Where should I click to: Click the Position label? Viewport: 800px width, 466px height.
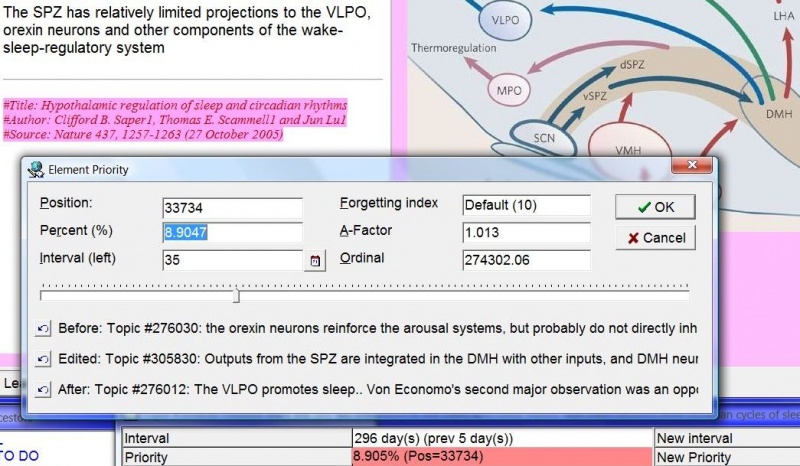[66, 203]
